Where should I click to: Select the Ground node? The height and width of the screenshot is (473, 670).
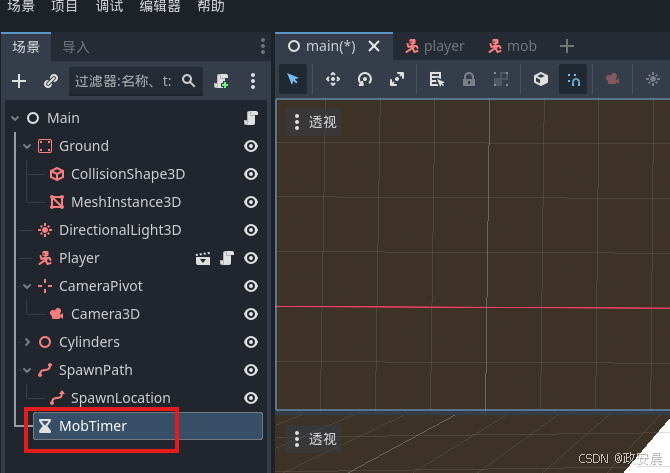(x=84, y=146)
